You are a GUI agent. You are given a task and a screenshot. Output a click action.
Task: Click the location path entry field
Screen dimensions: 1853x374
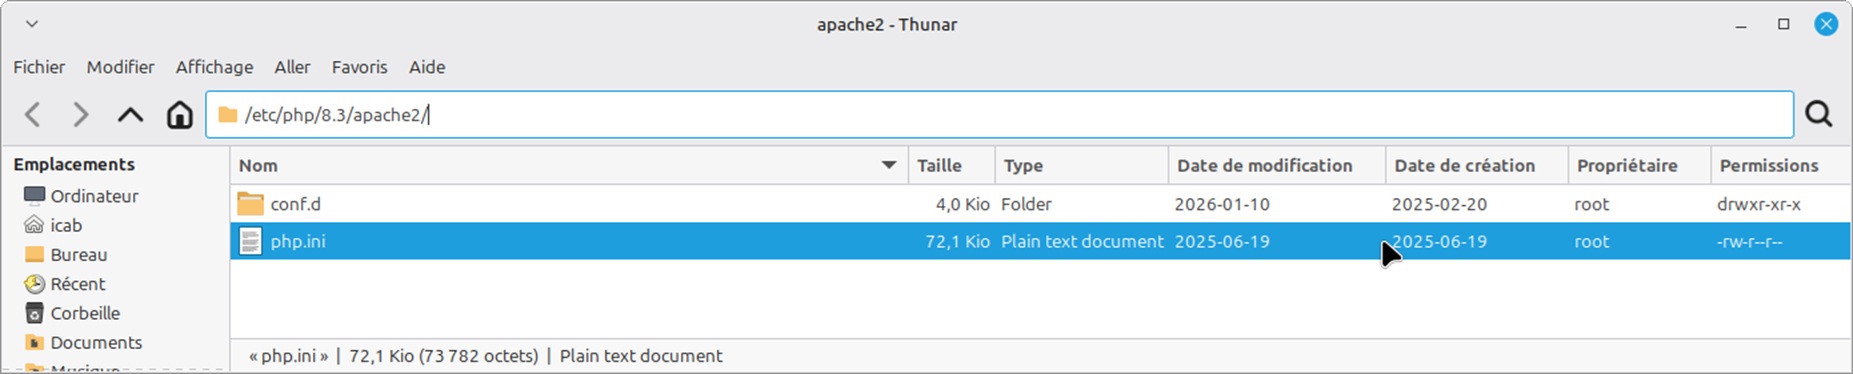1000,115
